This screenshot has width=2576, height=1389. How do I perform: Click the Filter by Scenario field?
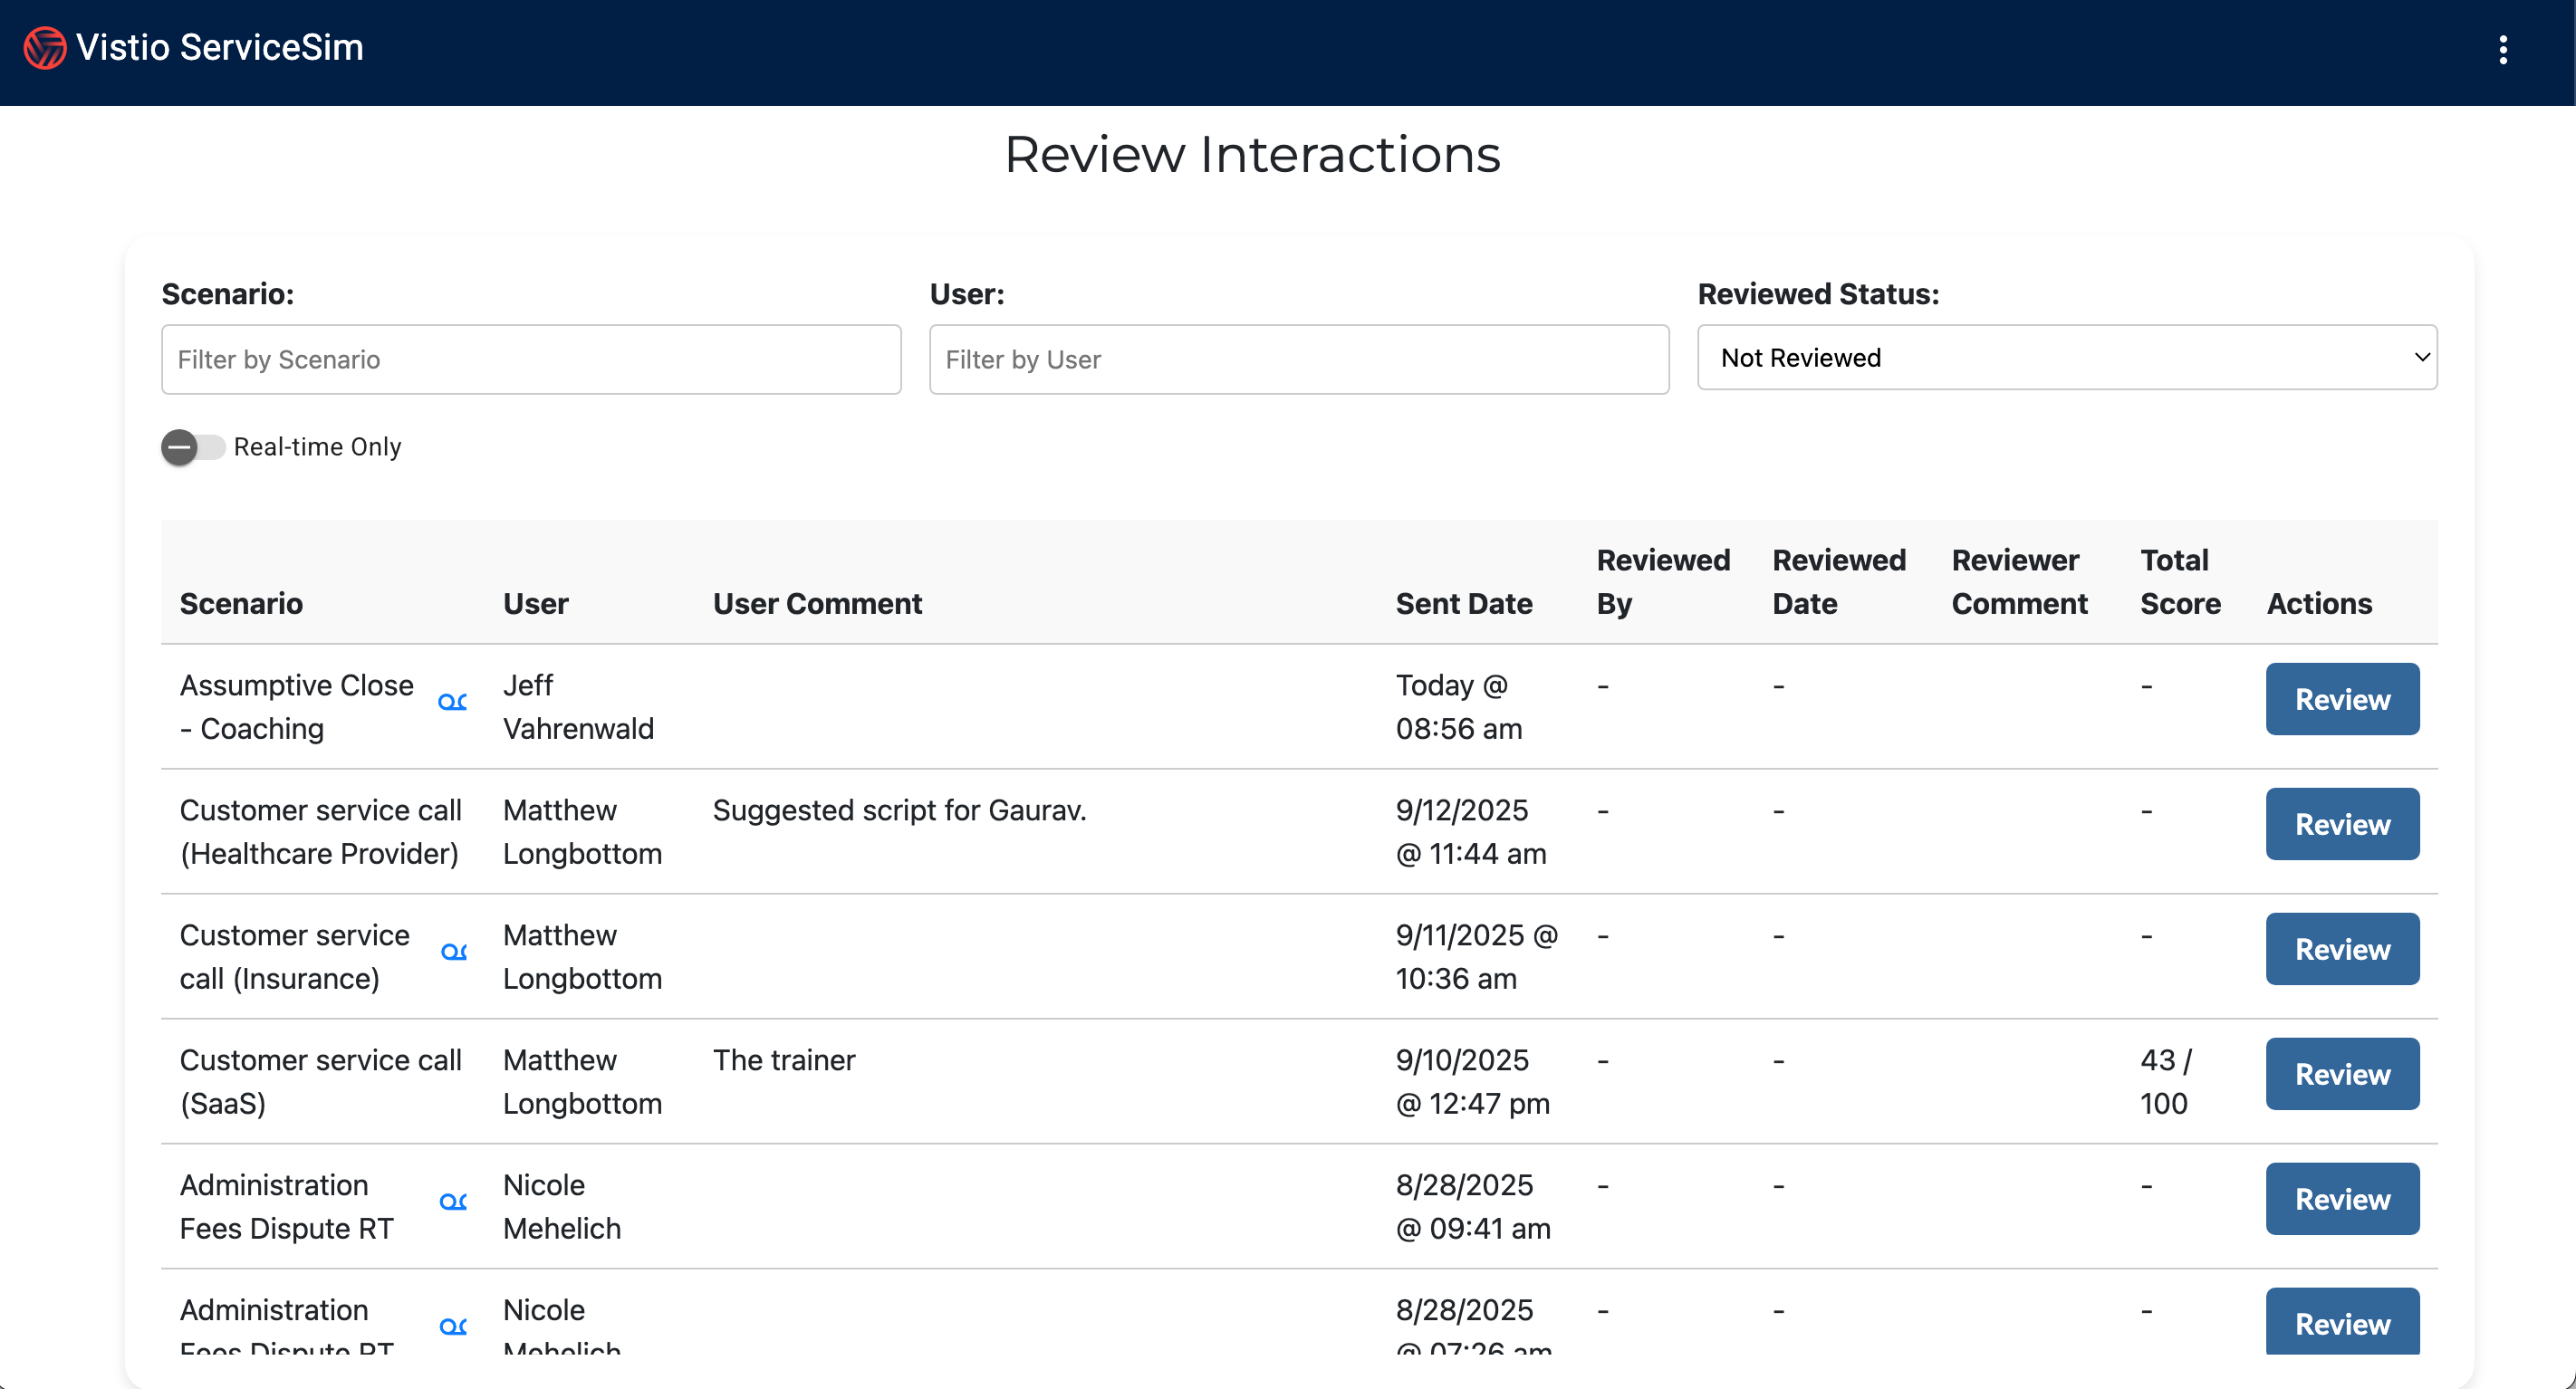pyautogui.click(x=531, y=360)
